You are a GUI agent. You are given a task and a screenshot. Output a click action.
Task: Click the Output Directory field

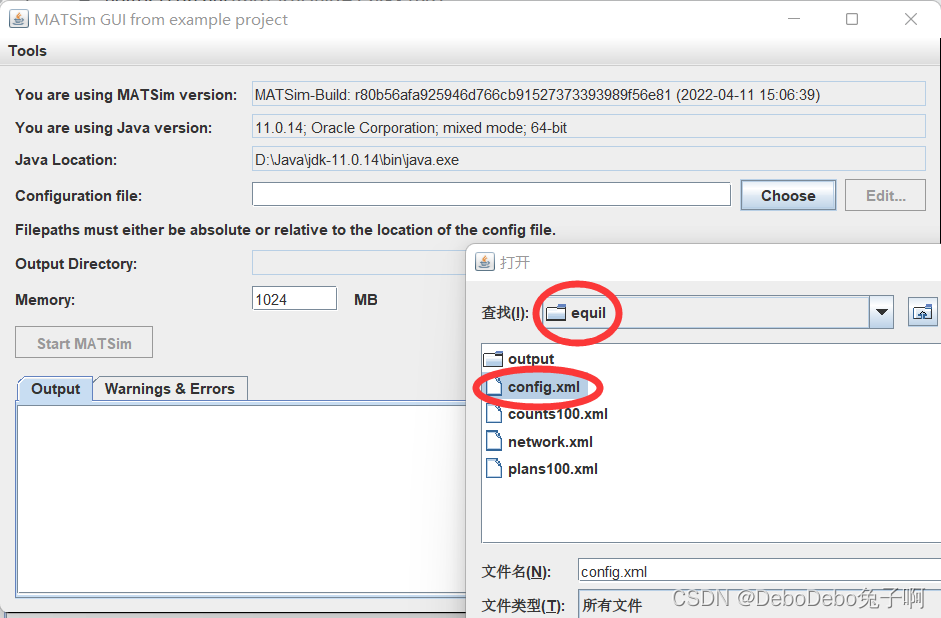359,263
